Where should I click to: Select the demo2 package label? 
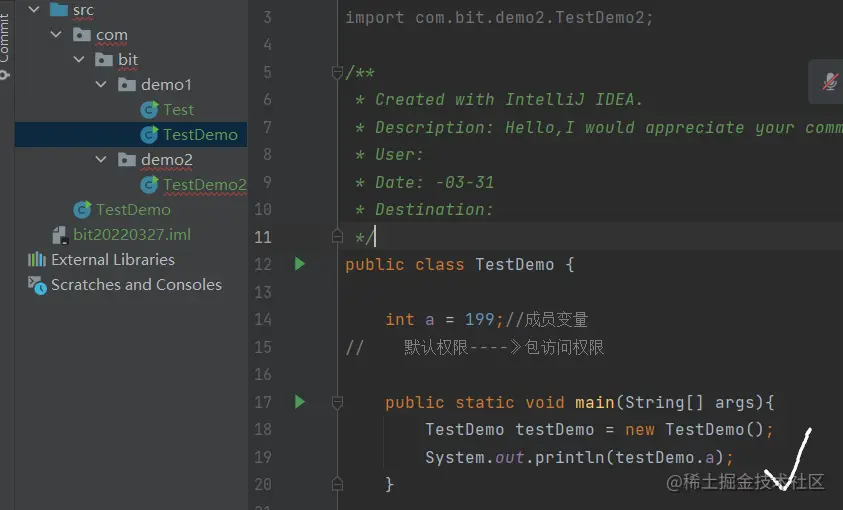pyautogui.click(x=167, y=160)
